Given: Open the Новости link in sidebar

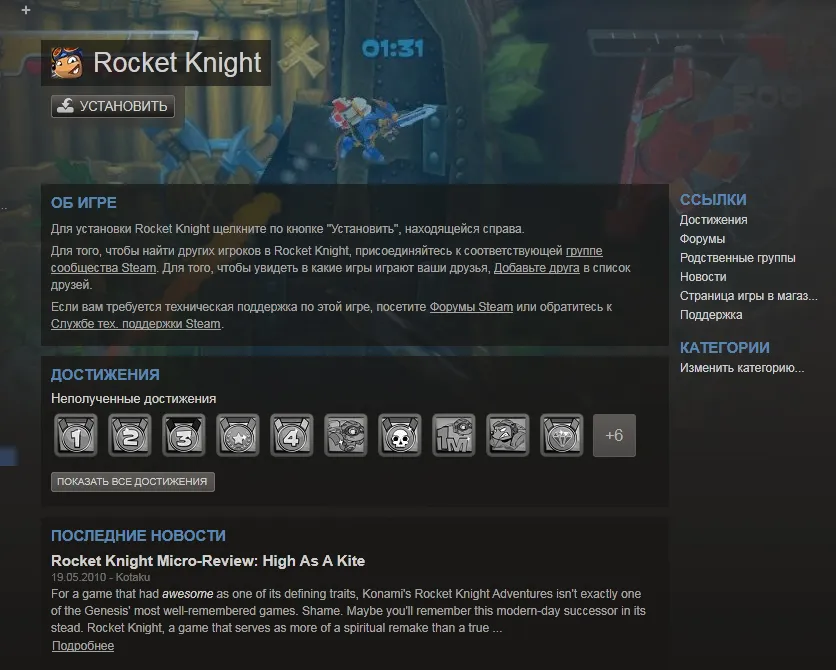Looking at the screenshot, I should tap(703, 277).
